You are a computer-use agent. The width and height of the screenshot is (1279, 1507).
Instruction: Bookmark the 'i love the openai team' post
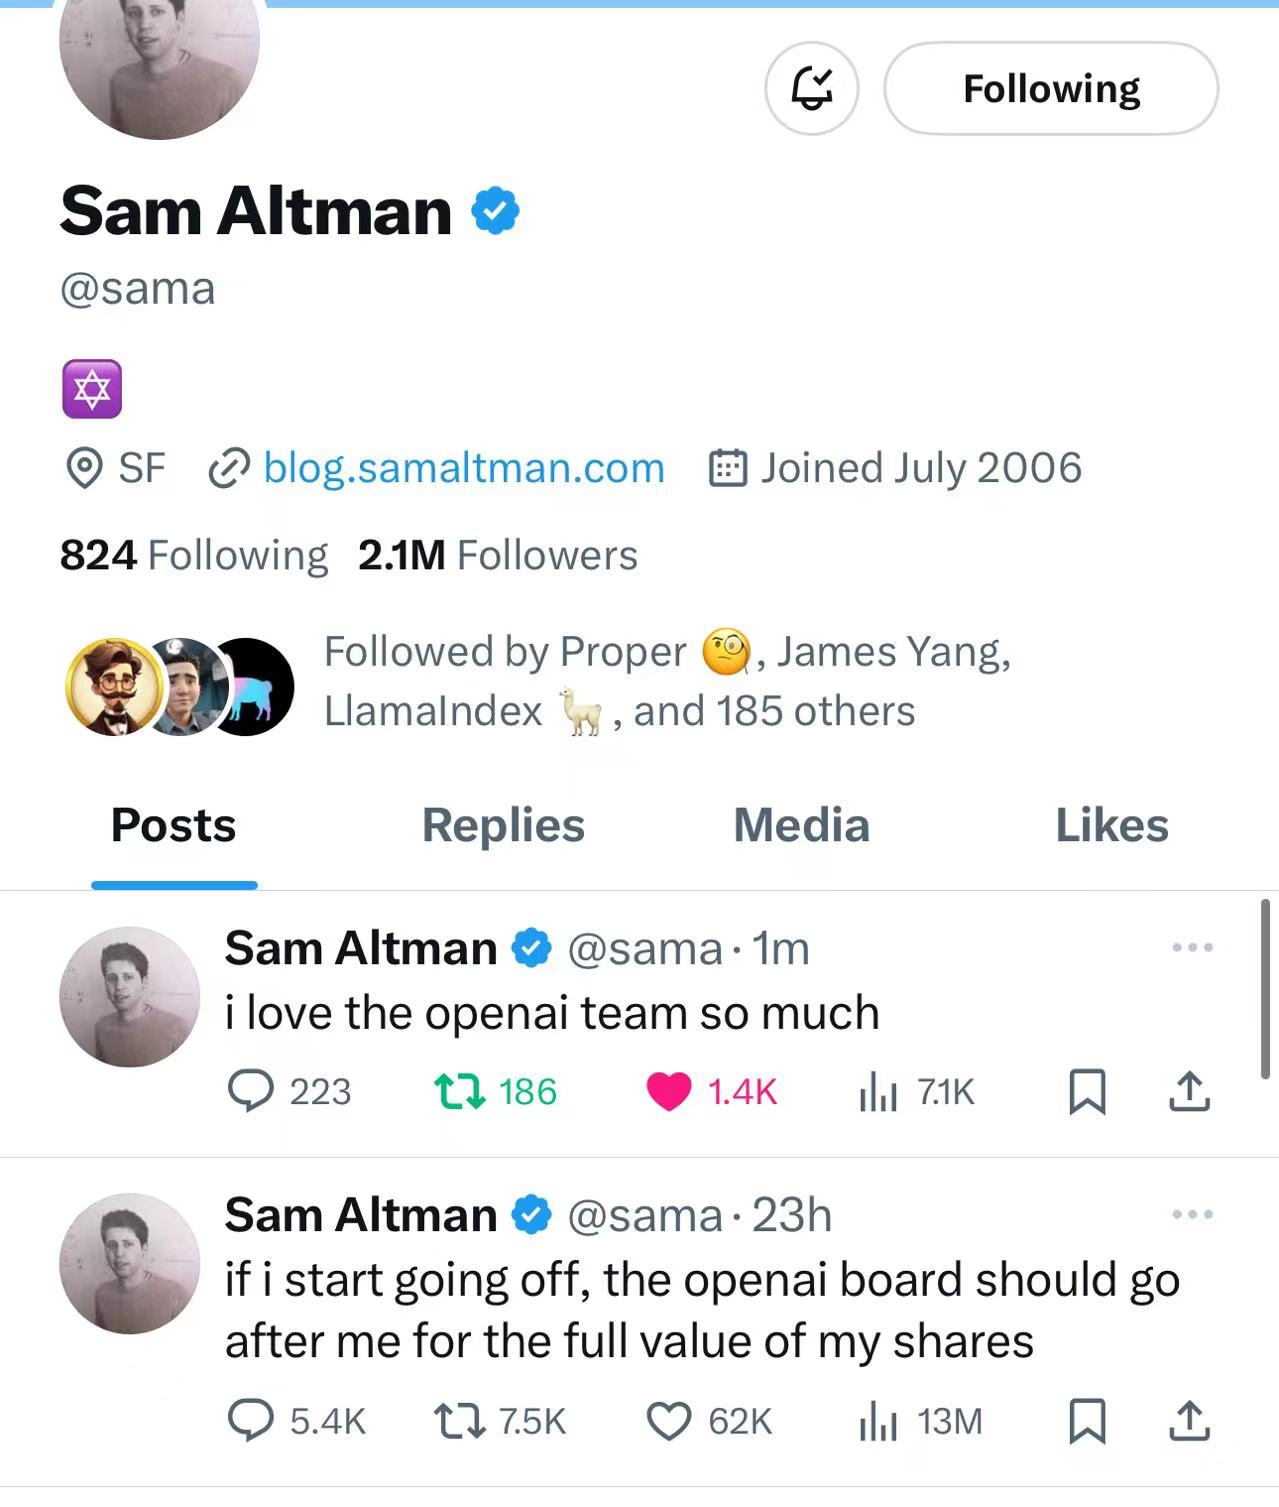point(1087,1091)
